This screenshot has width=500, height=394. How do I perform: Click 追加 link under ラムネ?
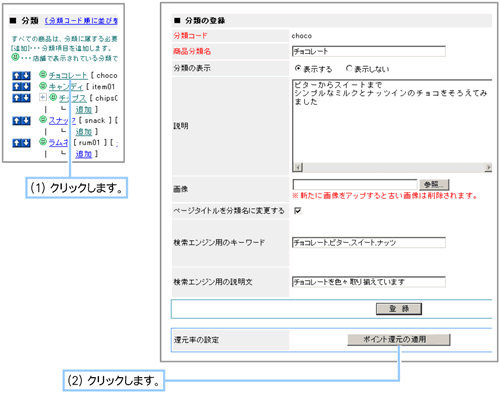pyautogui.click(x=84, y=154)
